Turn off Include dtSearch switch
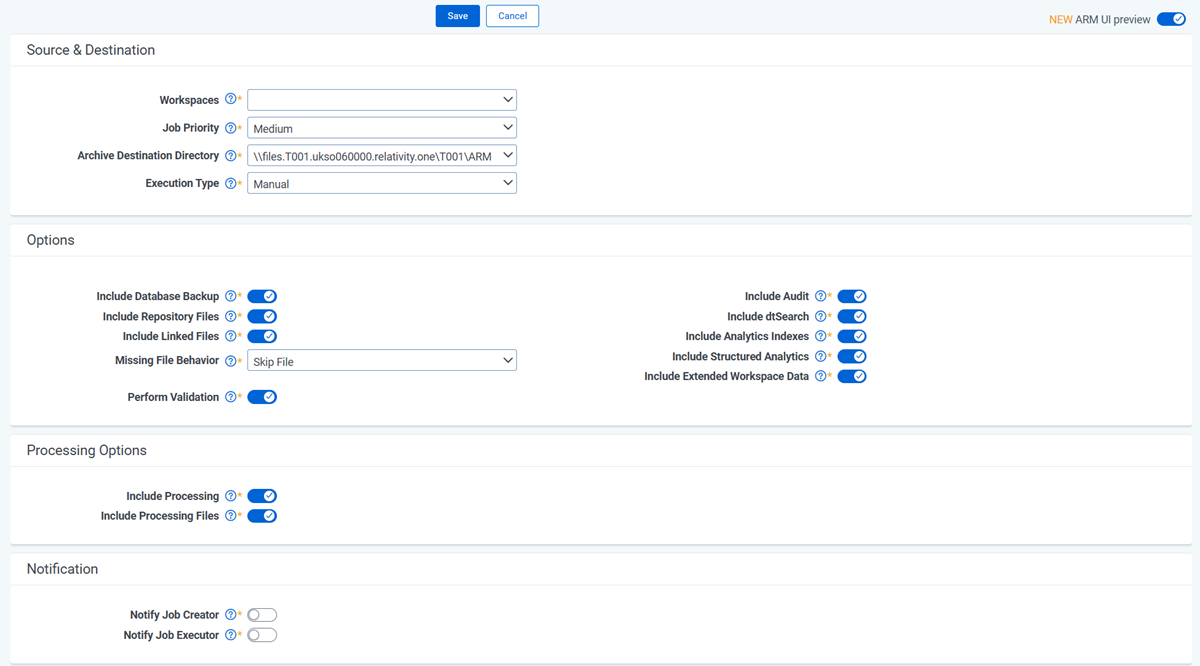Screen dimensions: 1200x666 click(x=852, y=317)
